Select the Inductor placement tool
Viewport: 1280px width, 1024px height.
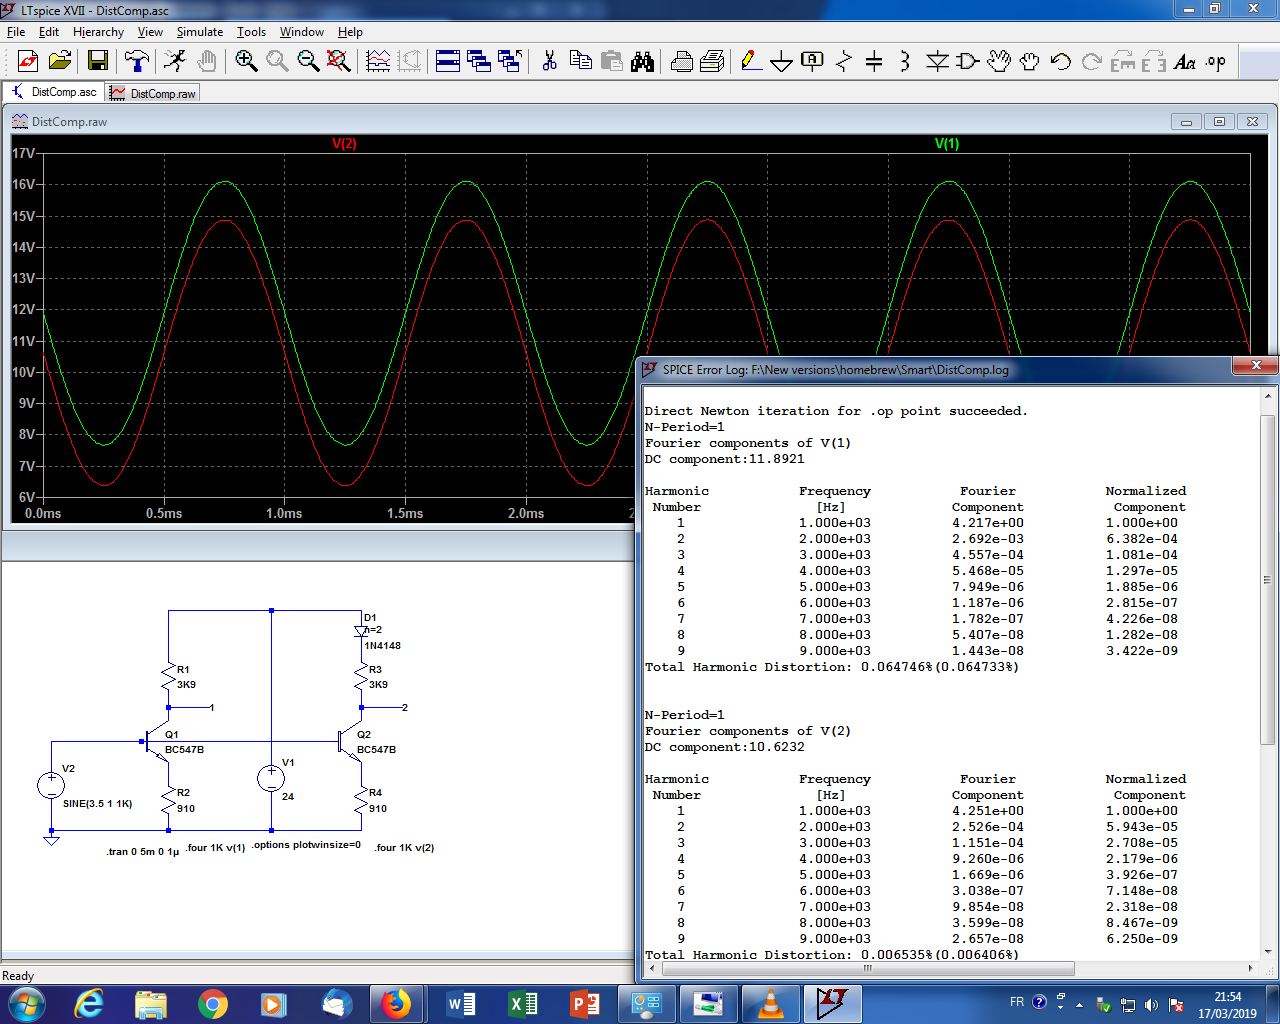(x=905, y=62)
